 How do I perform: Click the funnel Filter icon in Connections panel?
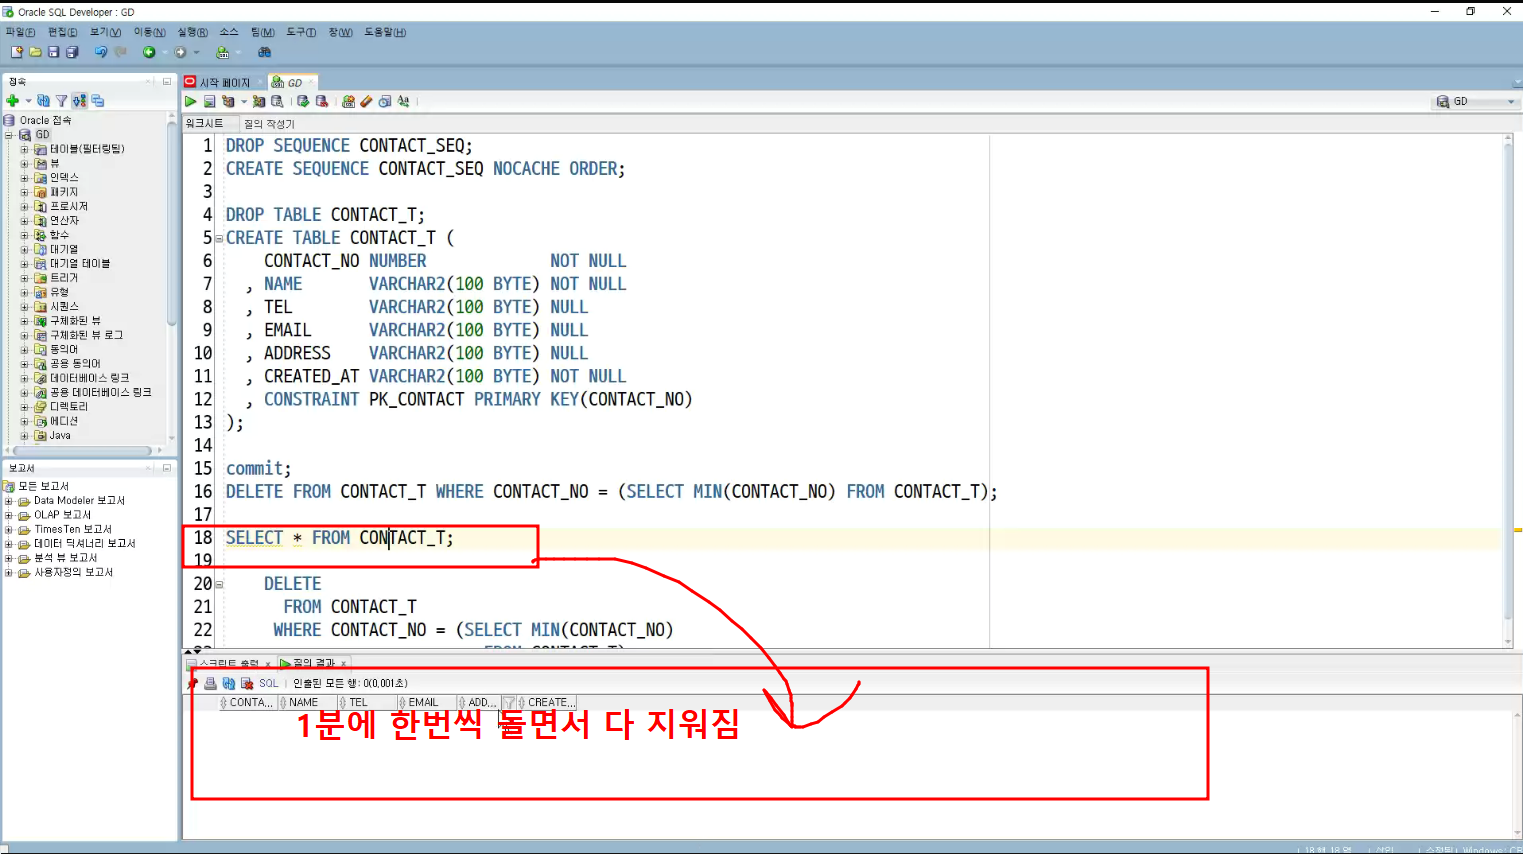[x=61, y=101]
